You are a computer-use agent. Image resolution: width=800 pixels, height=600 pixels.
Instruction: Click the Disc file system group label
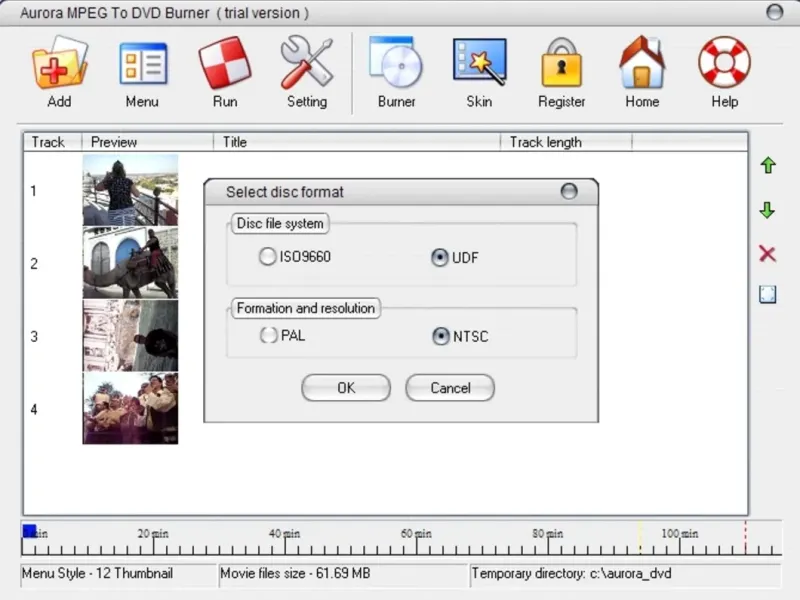280,223
